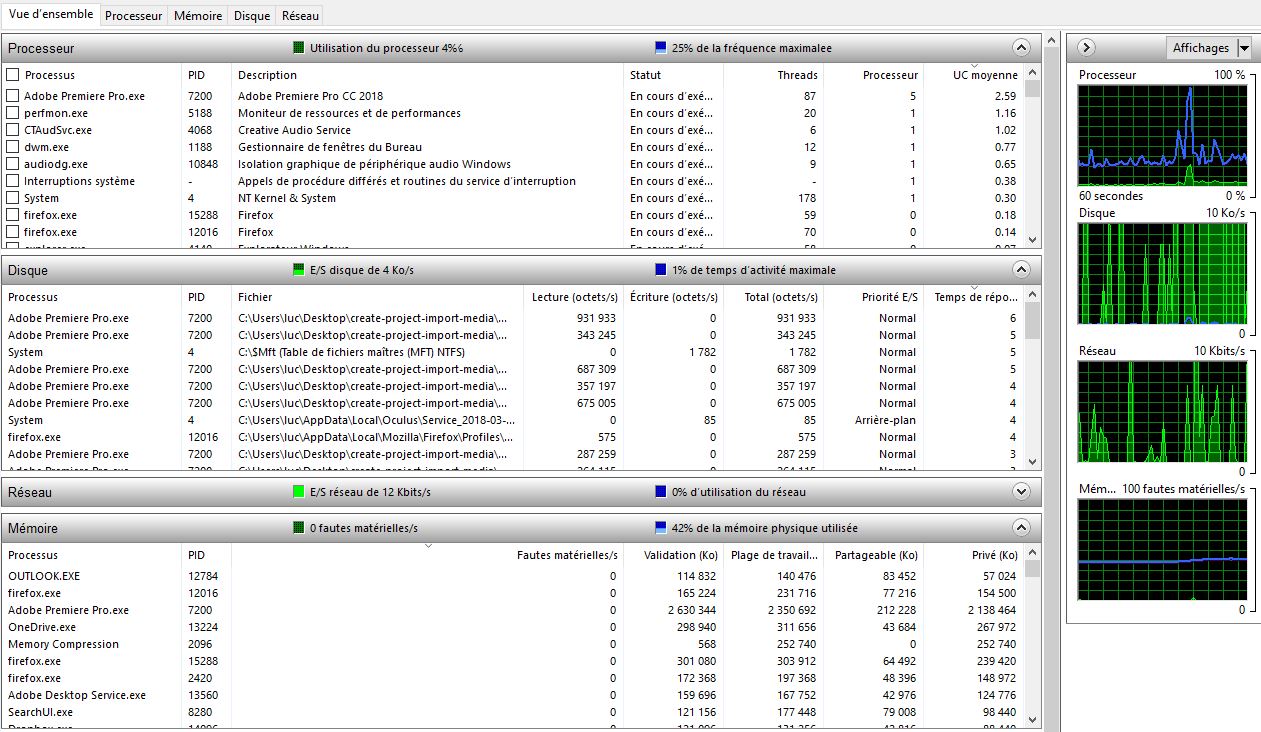Click the Description column header
The image size is (1261, 732).
click(x=427, y=75)
